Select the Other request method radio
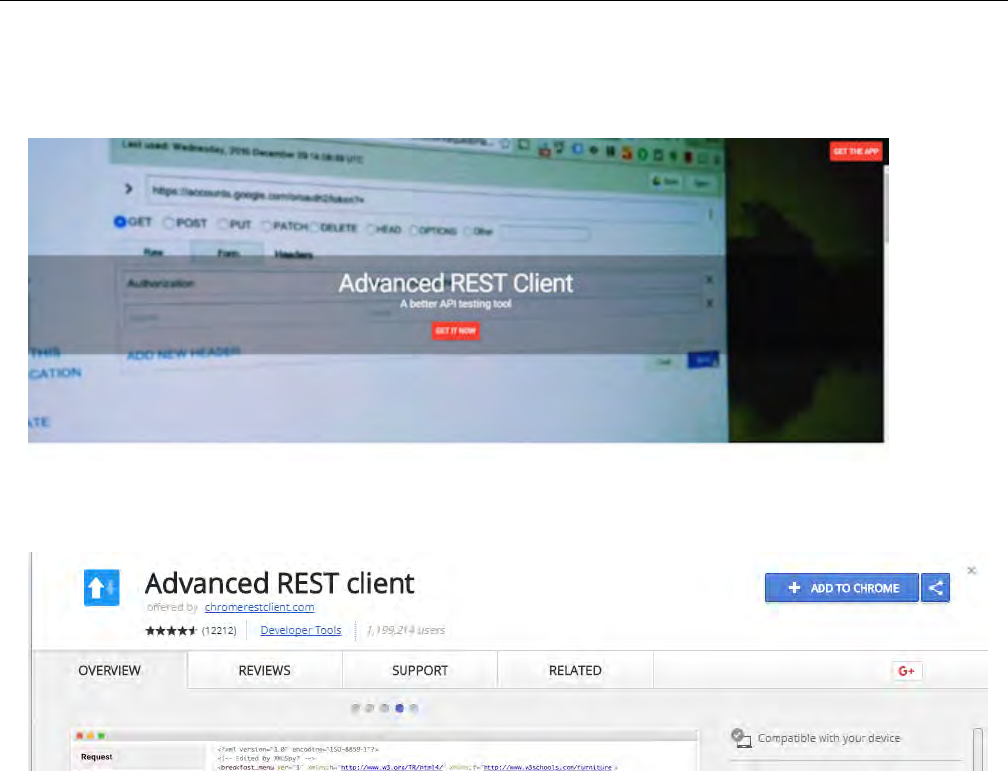Image resolution: width=1008 pixels, height=771 pixels. coord(468,231)
